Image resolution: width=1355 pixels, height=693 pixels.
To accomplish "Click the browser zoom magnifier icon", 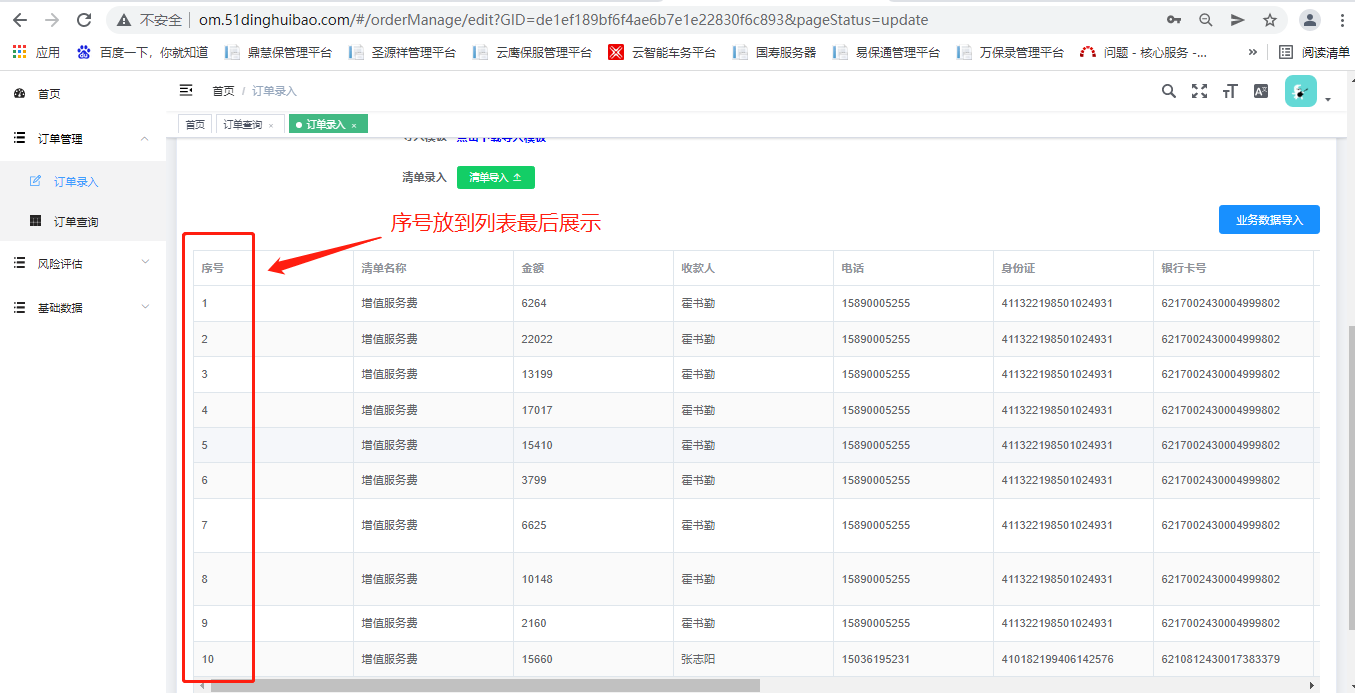I will click(x=1206, y=20).
